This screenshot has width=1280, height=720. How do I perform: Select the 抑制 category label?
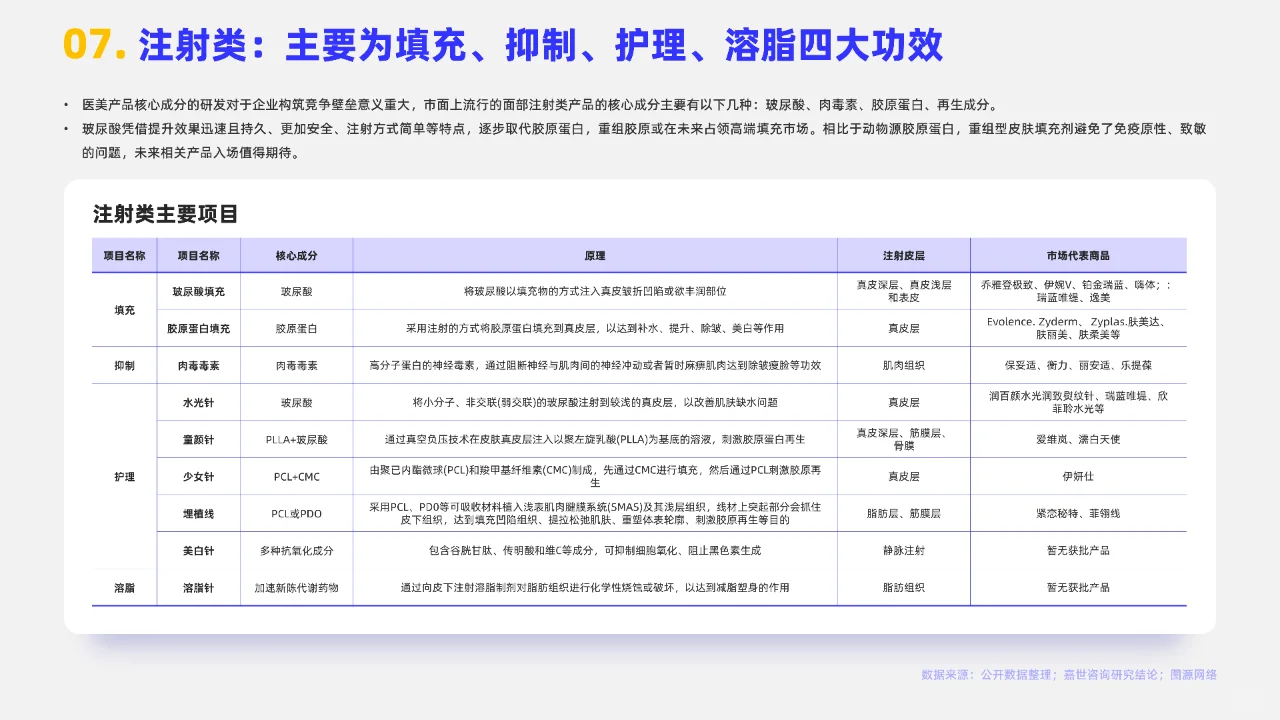coord(124,365)
